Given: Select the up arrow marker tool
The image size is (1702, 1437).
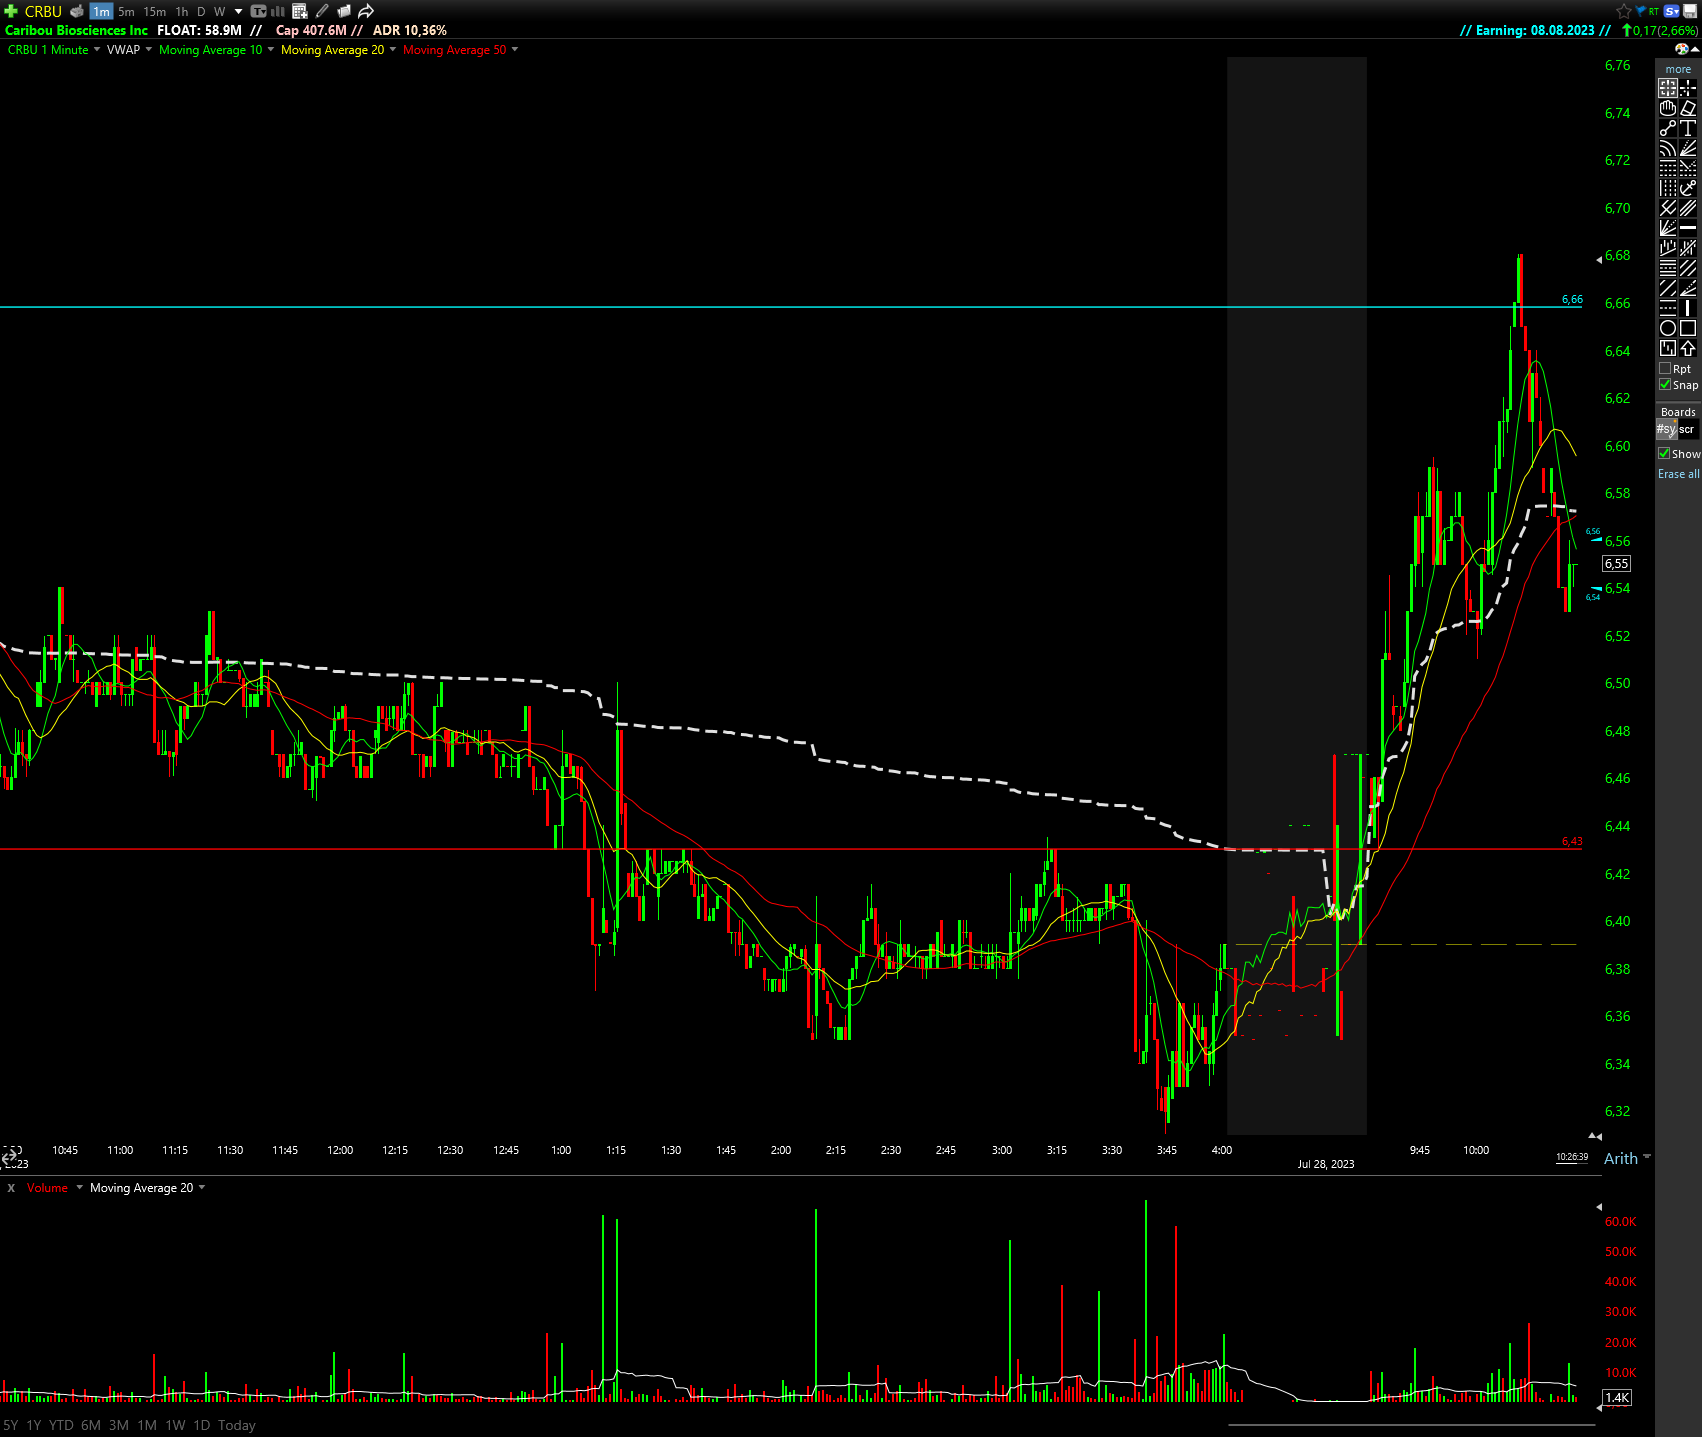Looking at the screenshot, I should pyautogui.click(x=1688, y=348).
